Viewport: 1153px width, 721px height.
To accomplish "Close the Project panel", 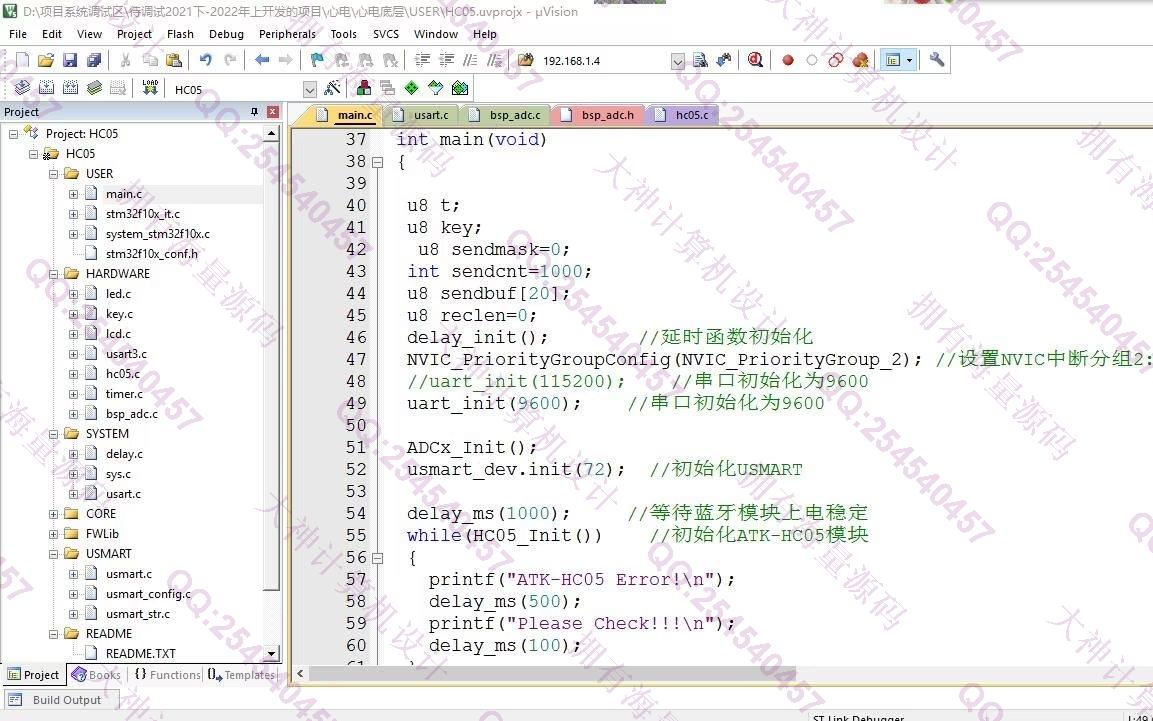I will click(x=273, y=112).
